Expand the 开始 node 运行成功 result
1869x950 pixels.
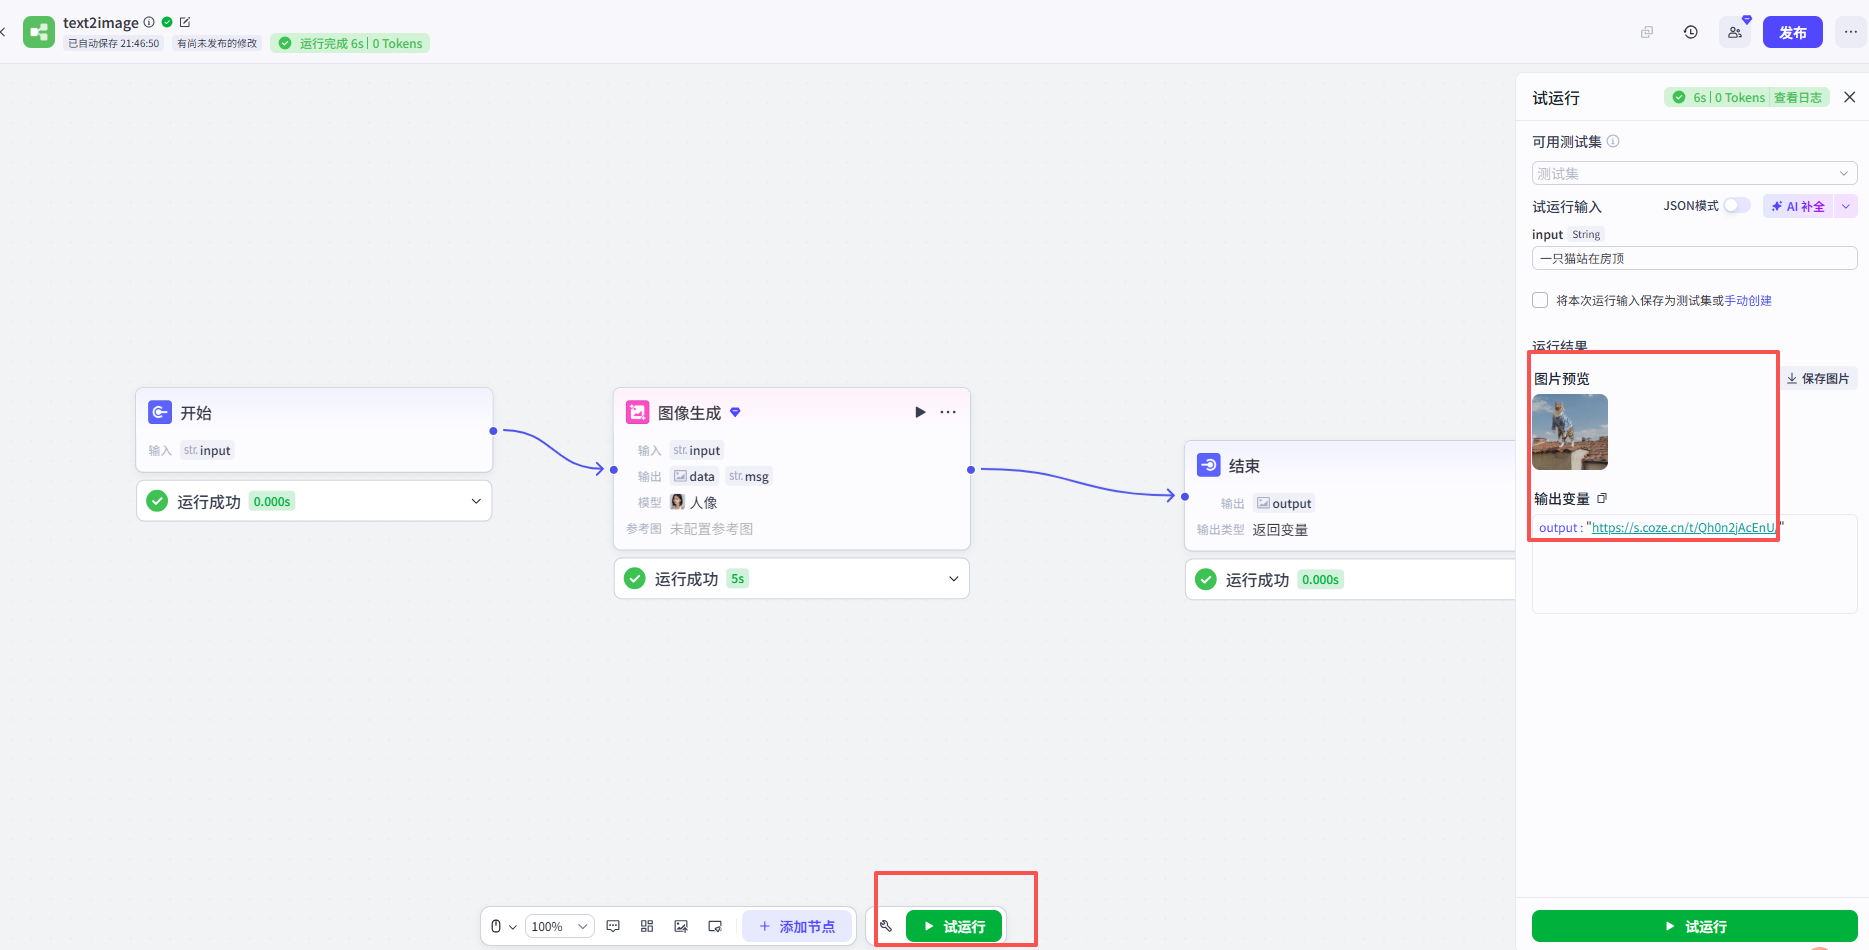476,501
